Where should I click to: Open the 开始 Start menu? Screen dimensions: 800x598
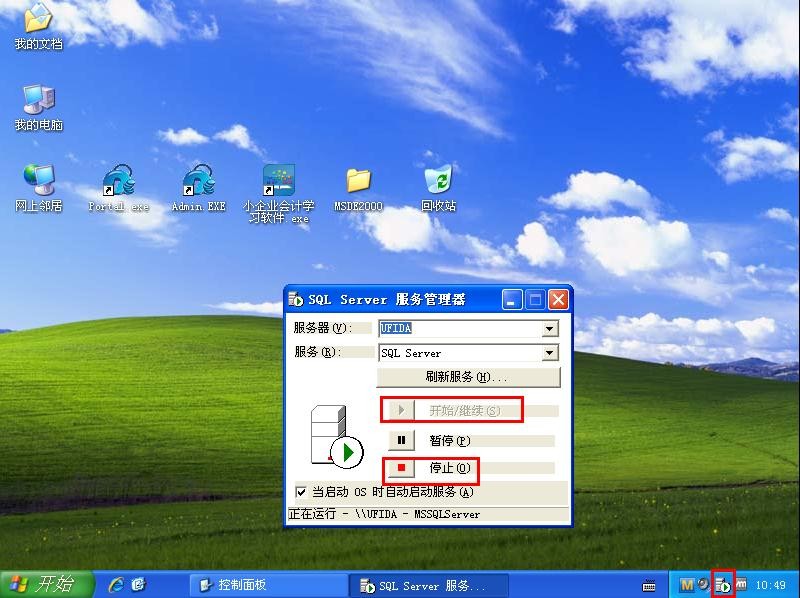pyautogui.click(x=47, y=585)
